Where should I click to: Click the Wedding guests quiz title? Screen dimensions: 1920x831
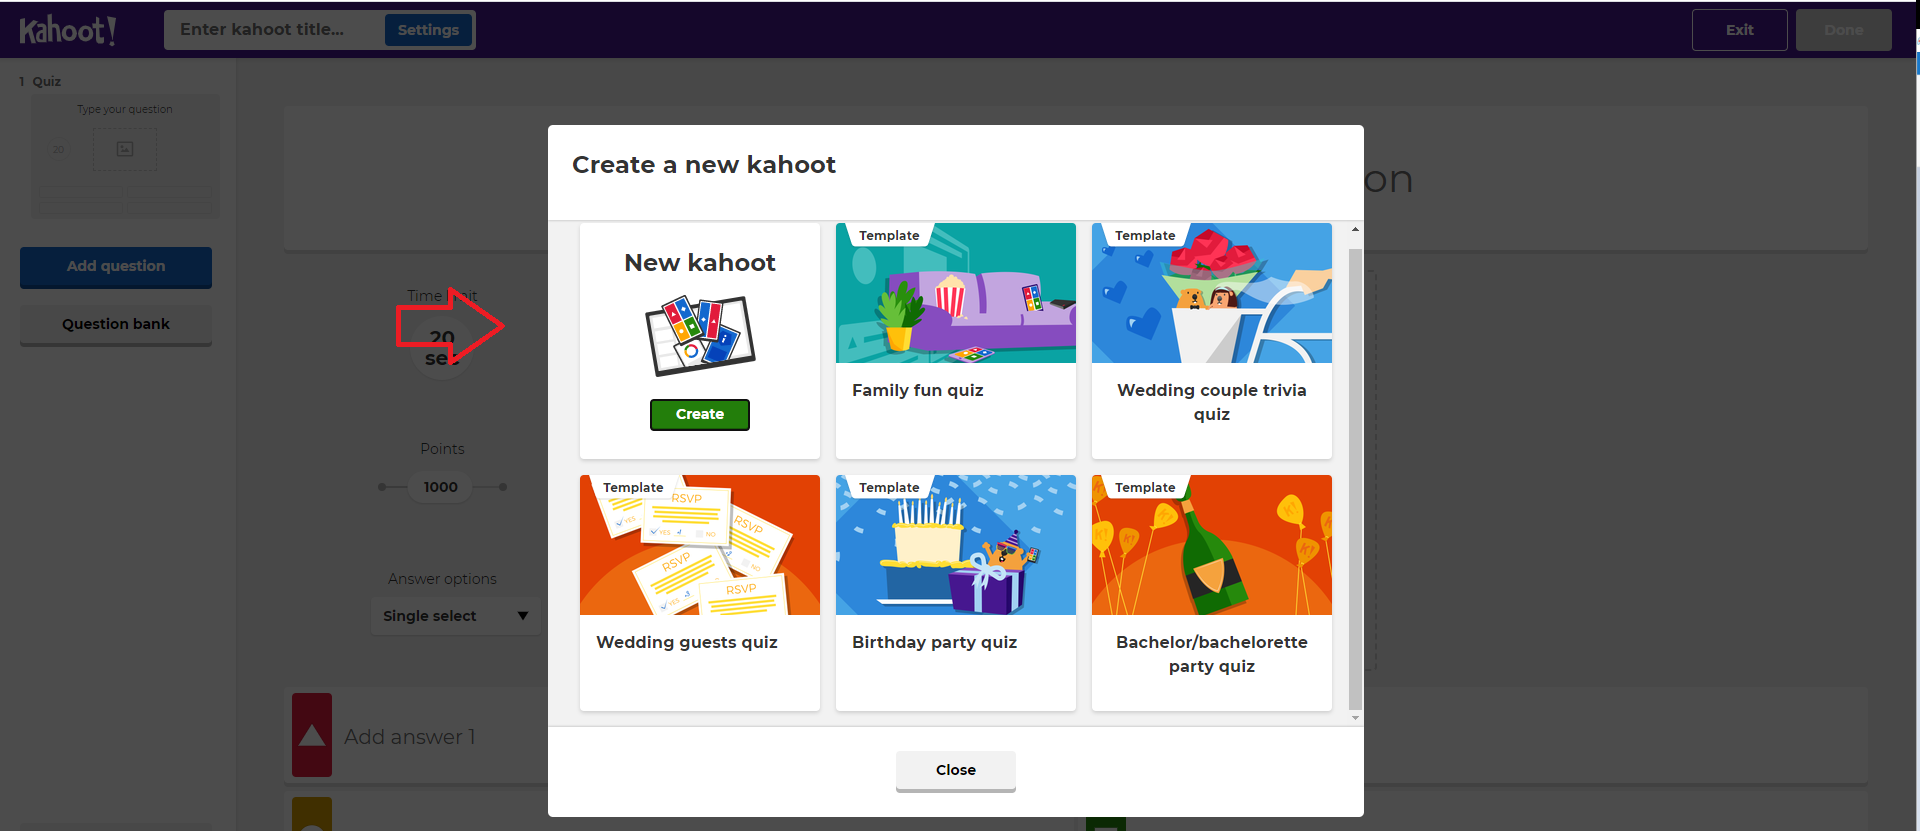pyautogui.click(x=687, y=642)
